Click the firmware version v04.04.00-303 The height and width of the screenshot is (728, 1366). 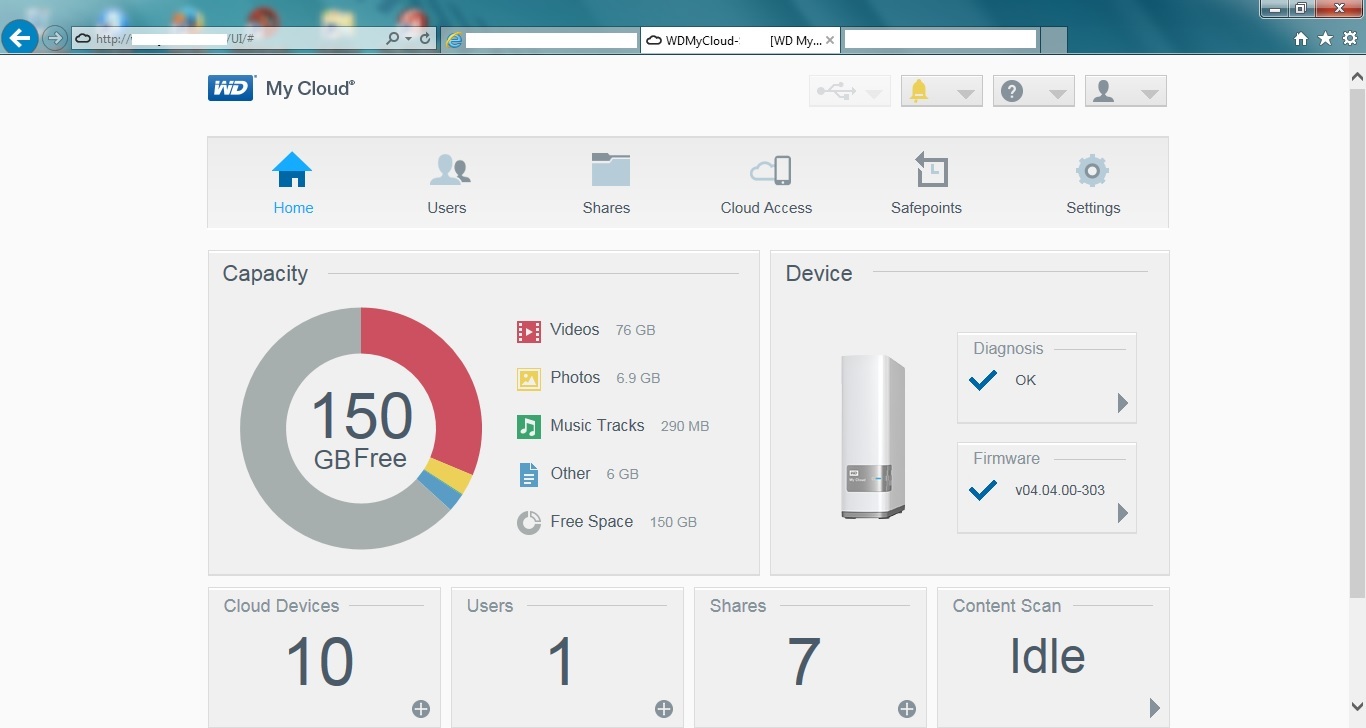tap(1060, 490)
